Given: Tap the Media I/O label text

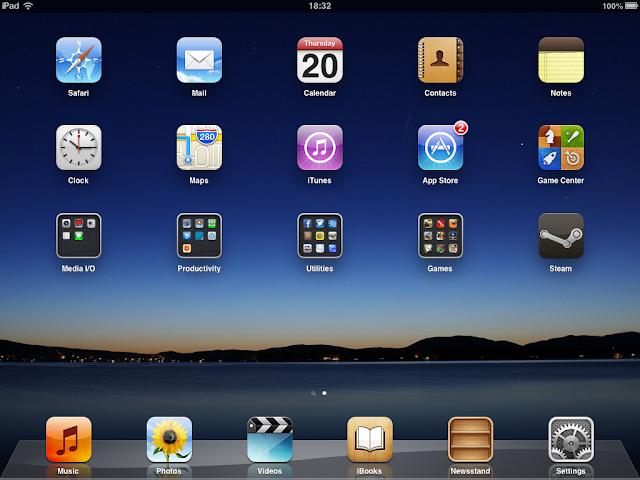Looking at the screenshot, I should tap(78, 269).
